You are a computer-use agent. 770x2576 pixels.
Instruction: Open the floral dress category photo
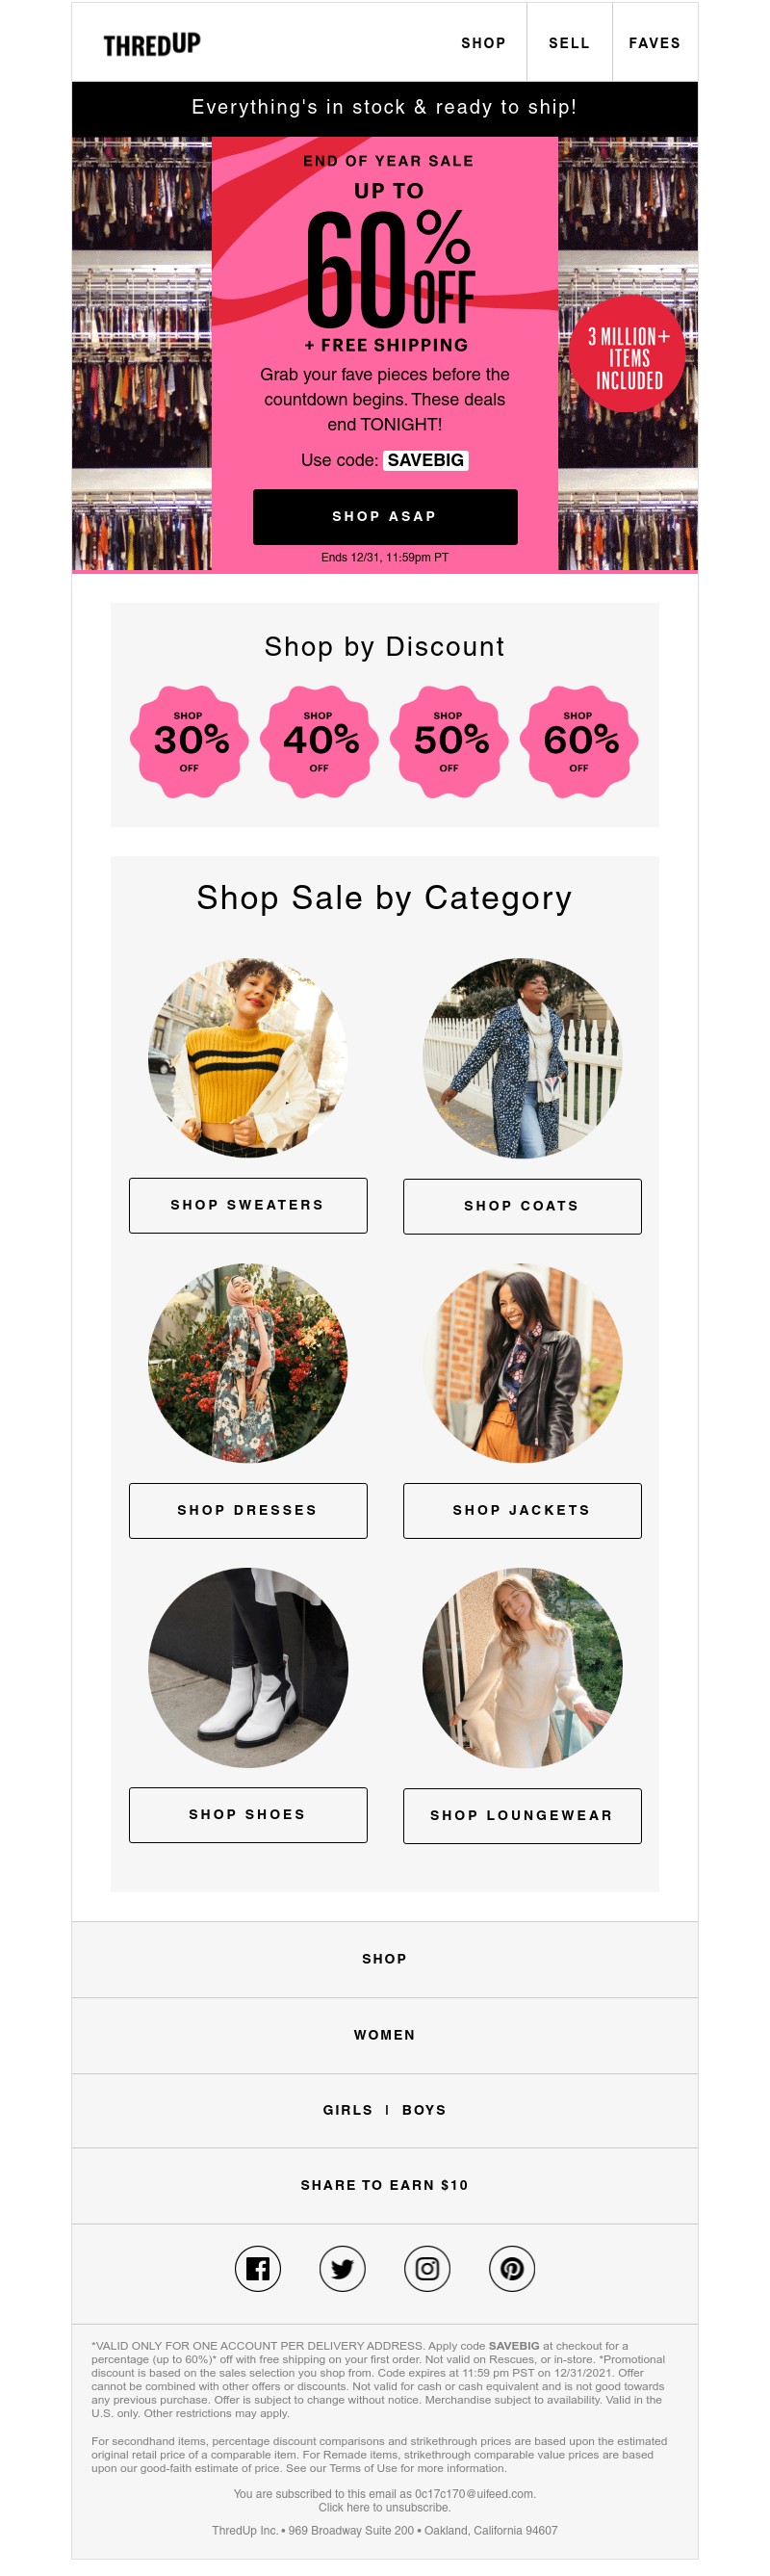coord(248,1363)
